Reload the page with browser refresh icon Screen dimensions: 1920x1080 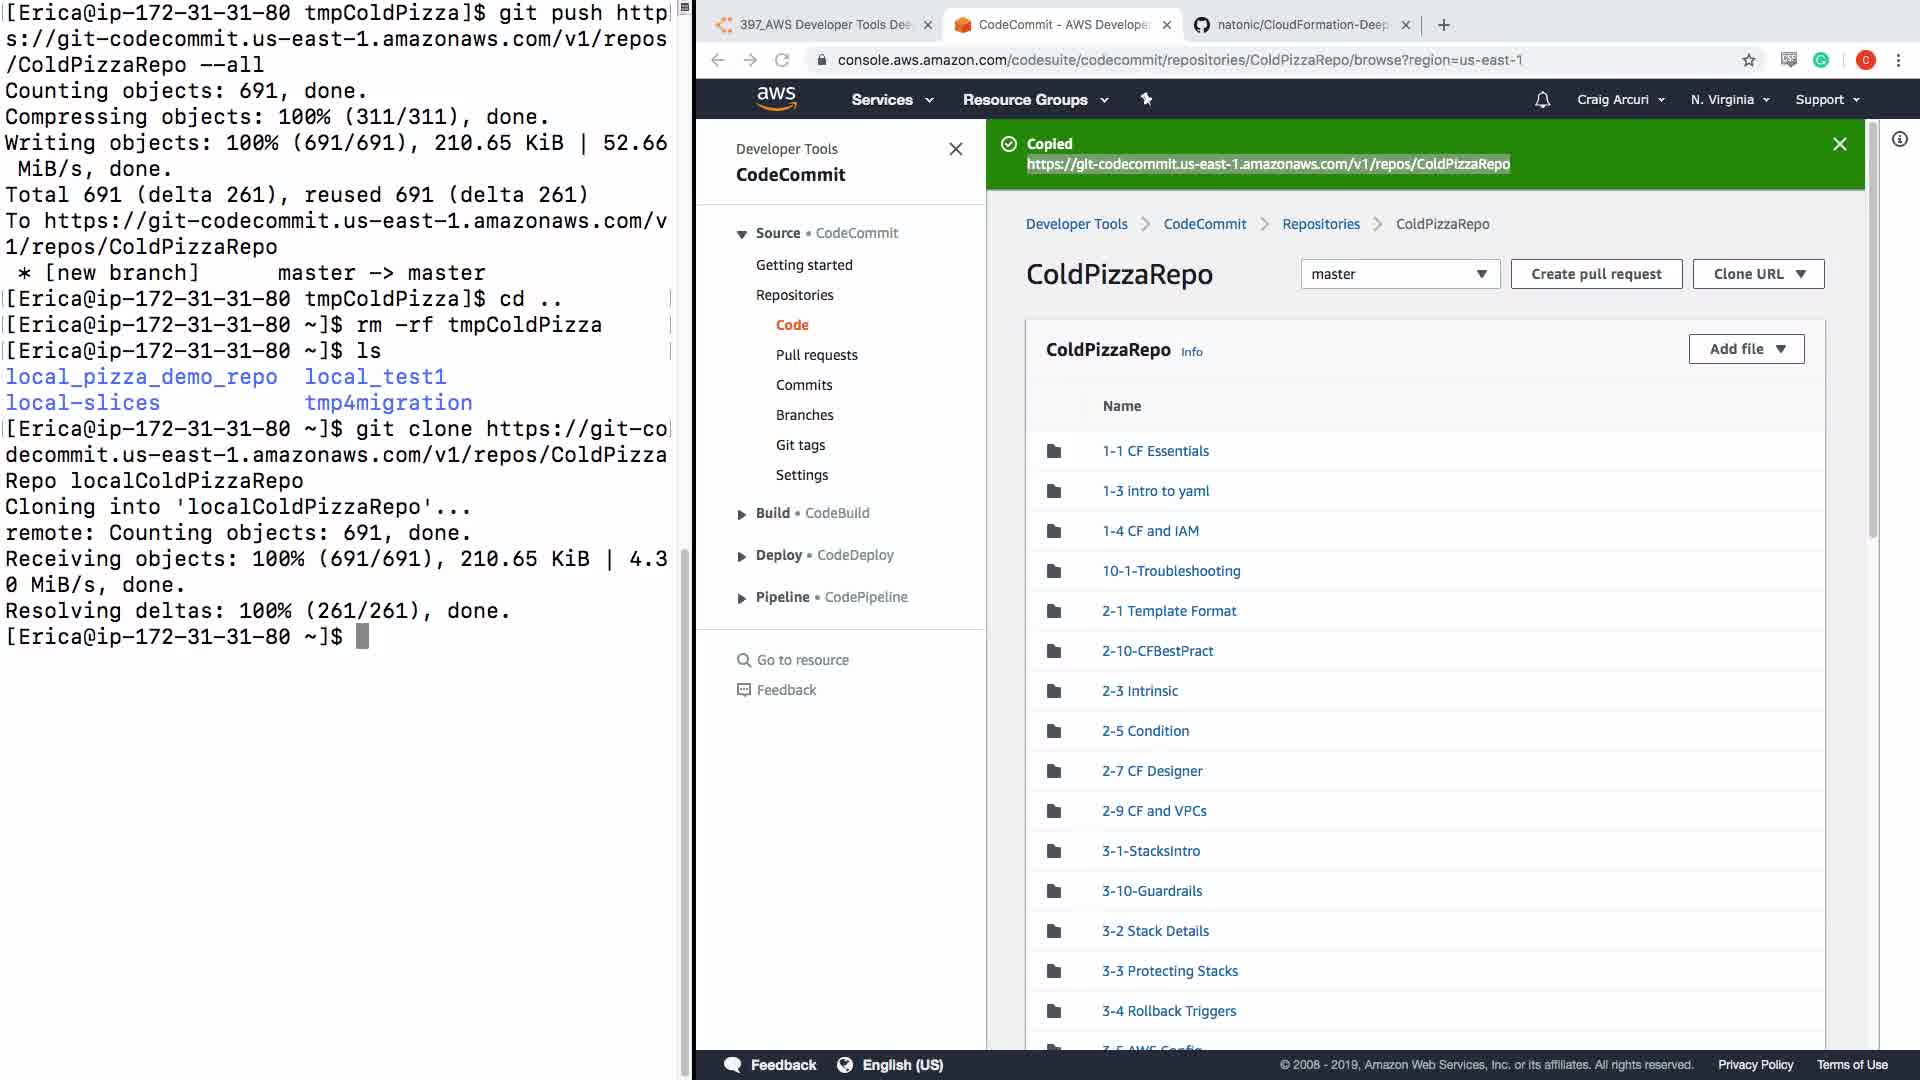pos(782,60)
